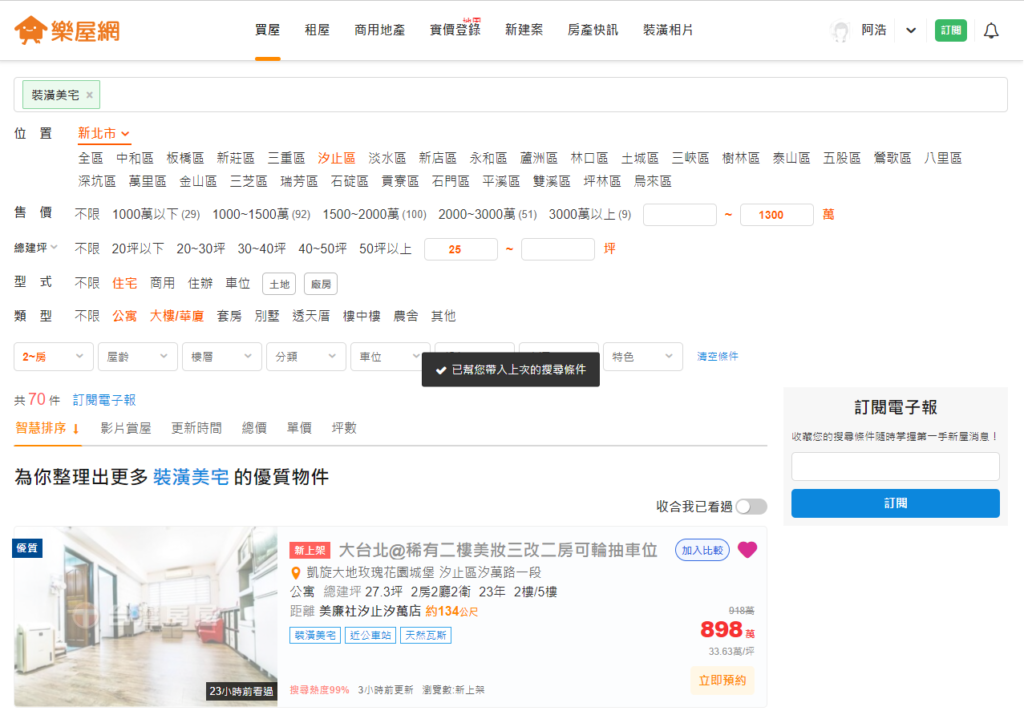Click the maximum 坪 input field

click(558, 249)
